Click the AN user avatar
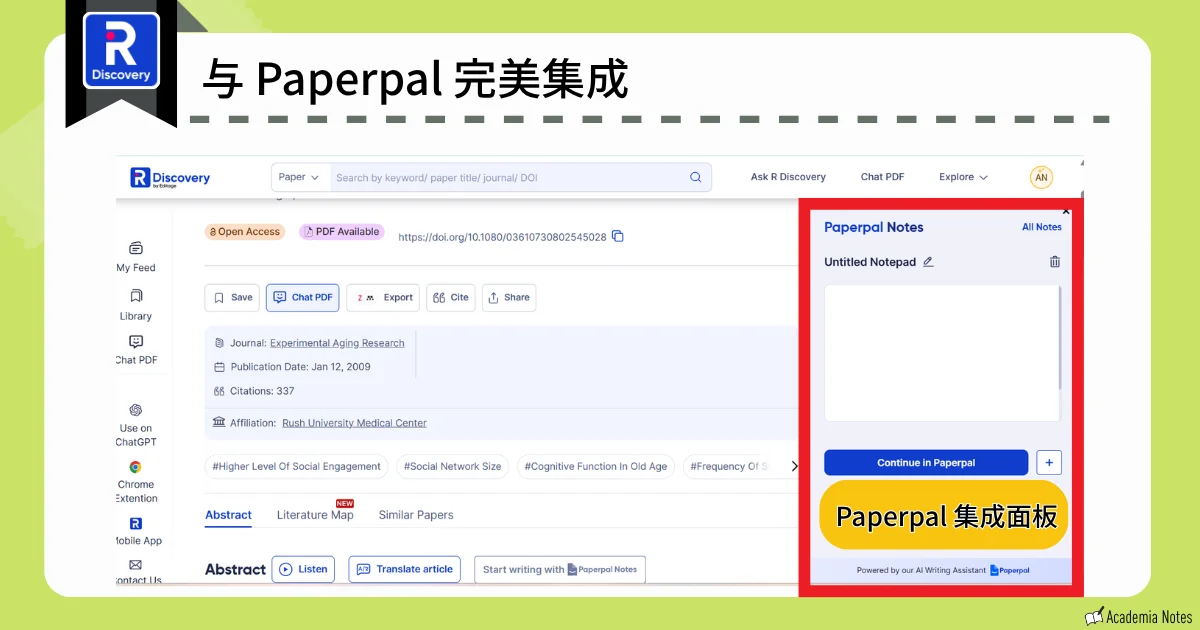 pyautogui.click(x=1041, y=177)
